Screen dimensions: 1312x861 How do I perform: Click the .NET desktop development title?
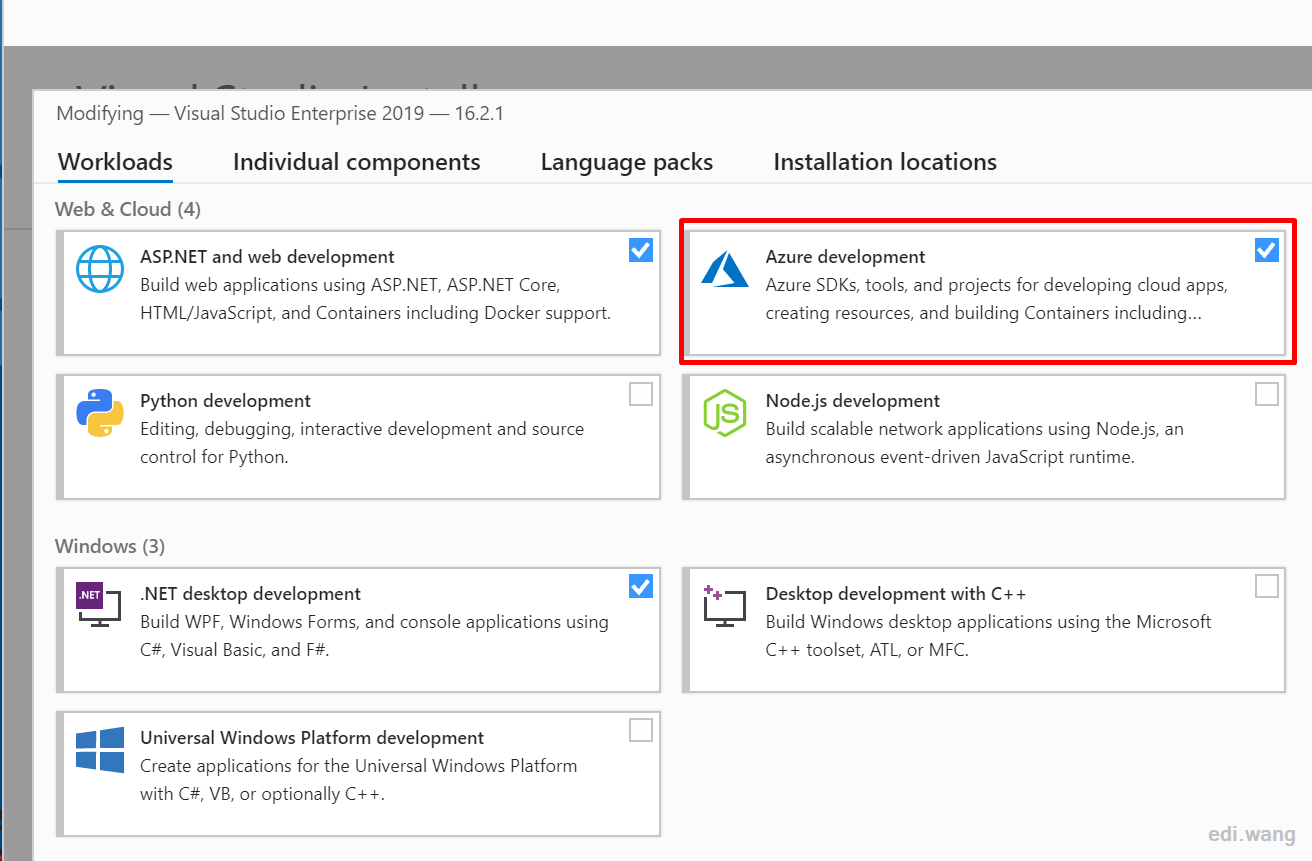tap(251, 594)
